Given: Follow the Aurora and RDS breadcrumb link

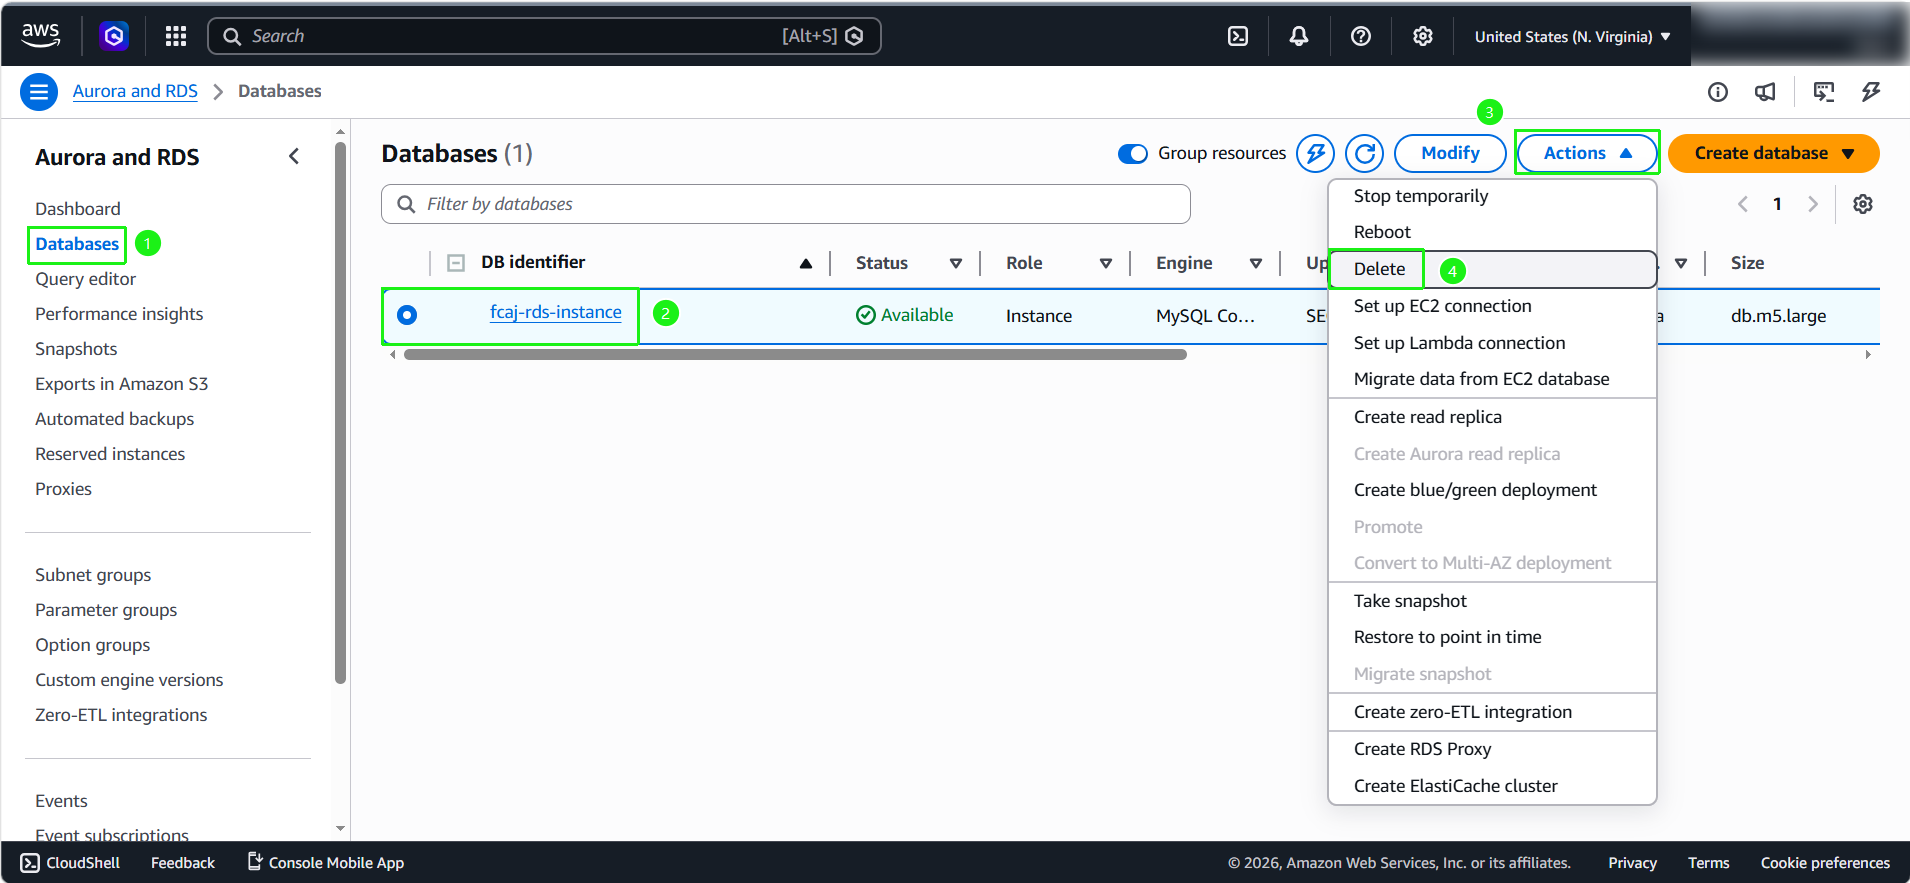Looking at the screenshot, I should click(135, 91).
